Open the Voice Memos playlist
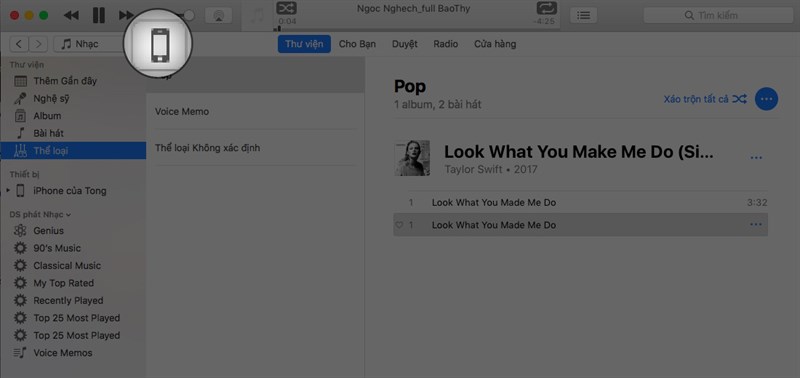Image resolution: width=800 pixels, height=378 pixels. point(73,352)
